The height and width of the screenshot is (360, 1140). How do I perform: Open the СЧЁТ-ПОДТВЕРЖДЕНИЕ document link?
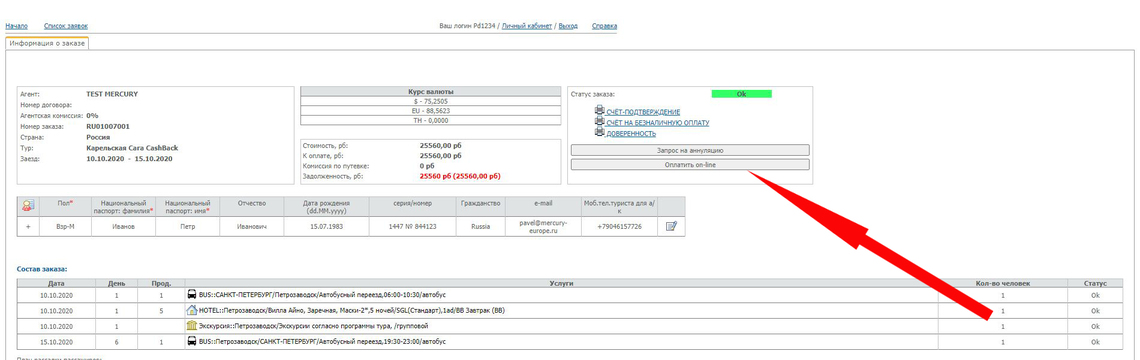pos(643,112)
